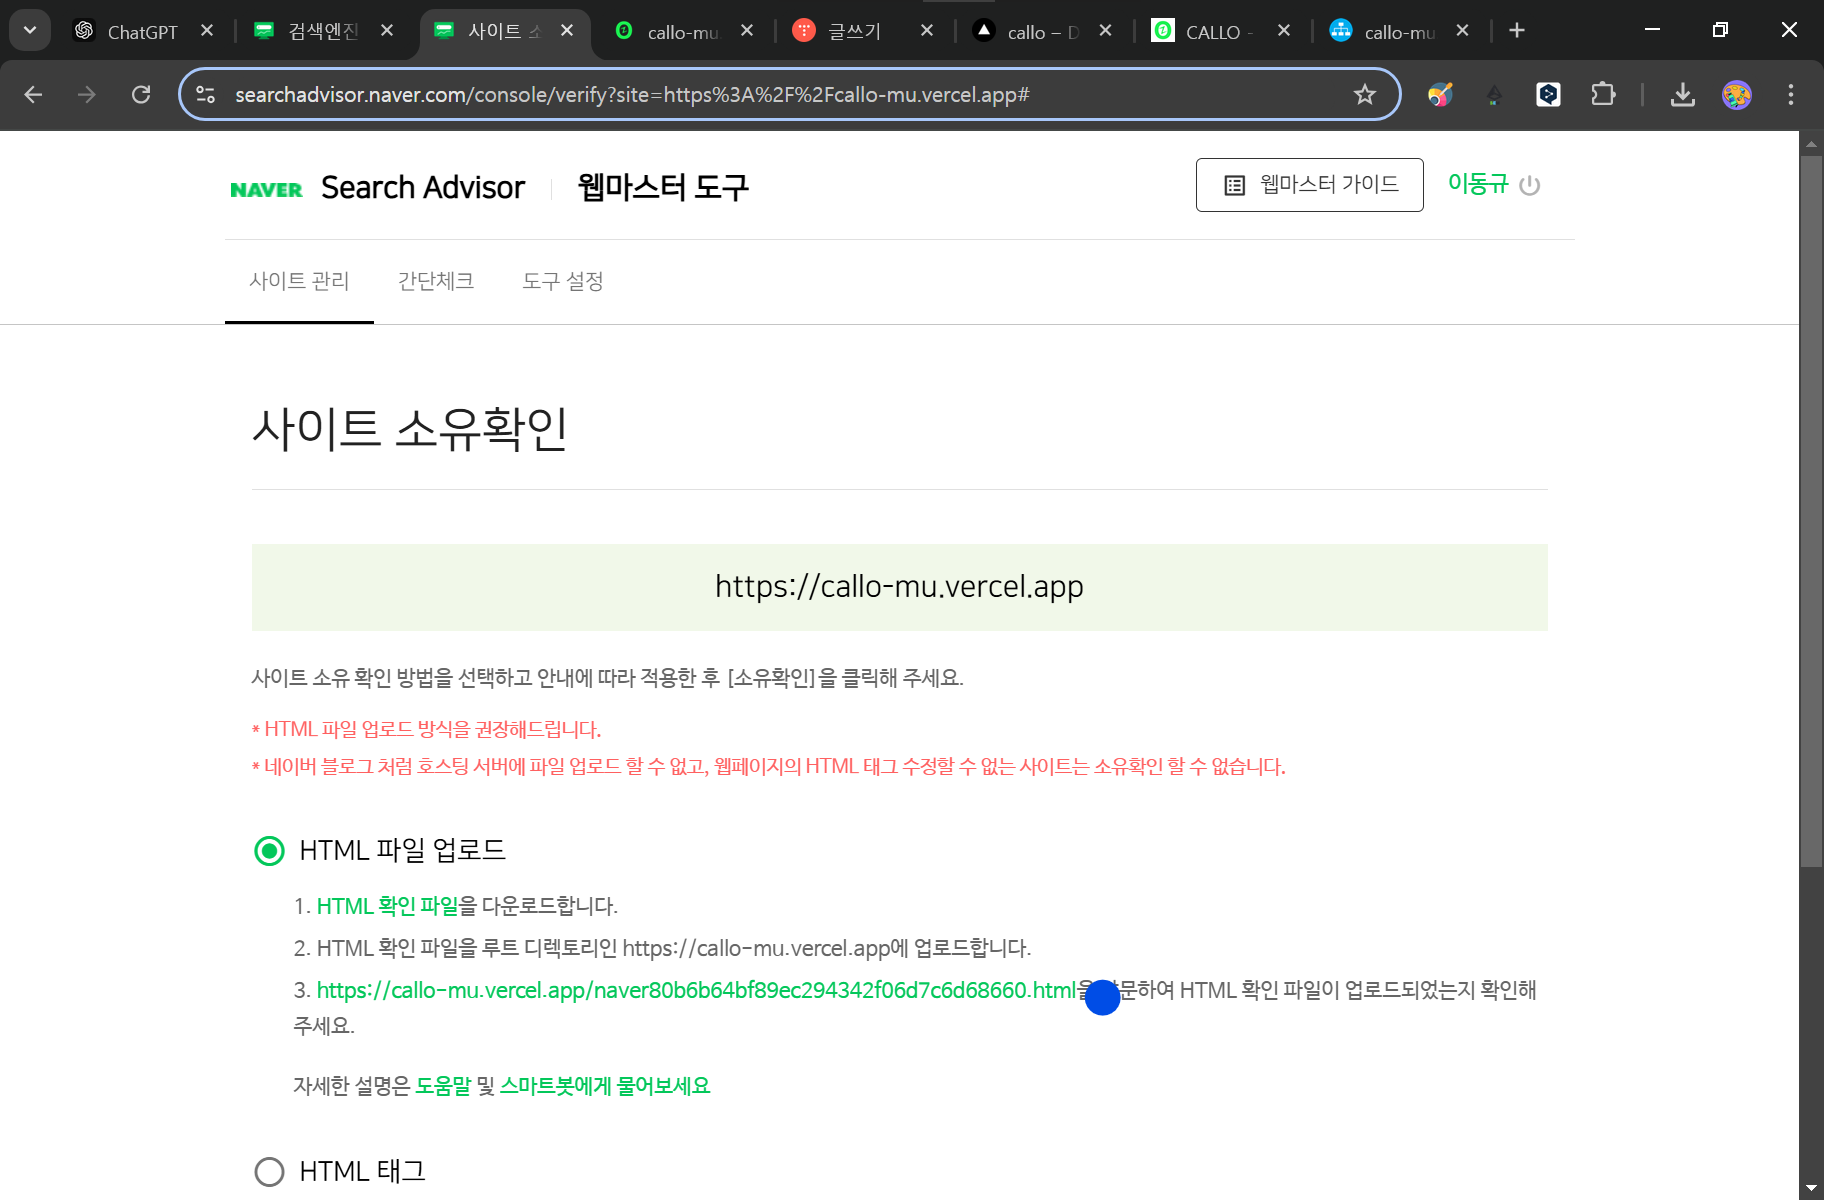Open the tab search dropdown arrow

point(30,30)
